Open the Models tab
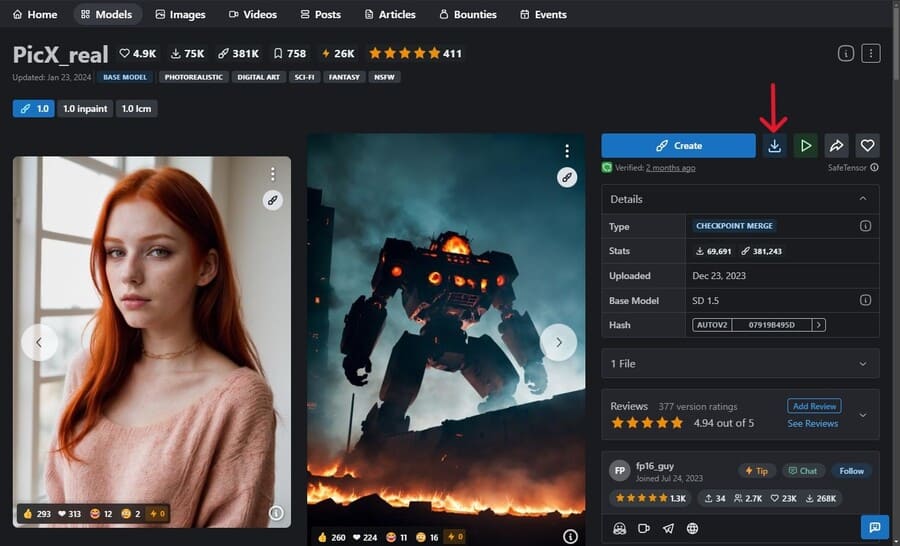 (107, 14)
